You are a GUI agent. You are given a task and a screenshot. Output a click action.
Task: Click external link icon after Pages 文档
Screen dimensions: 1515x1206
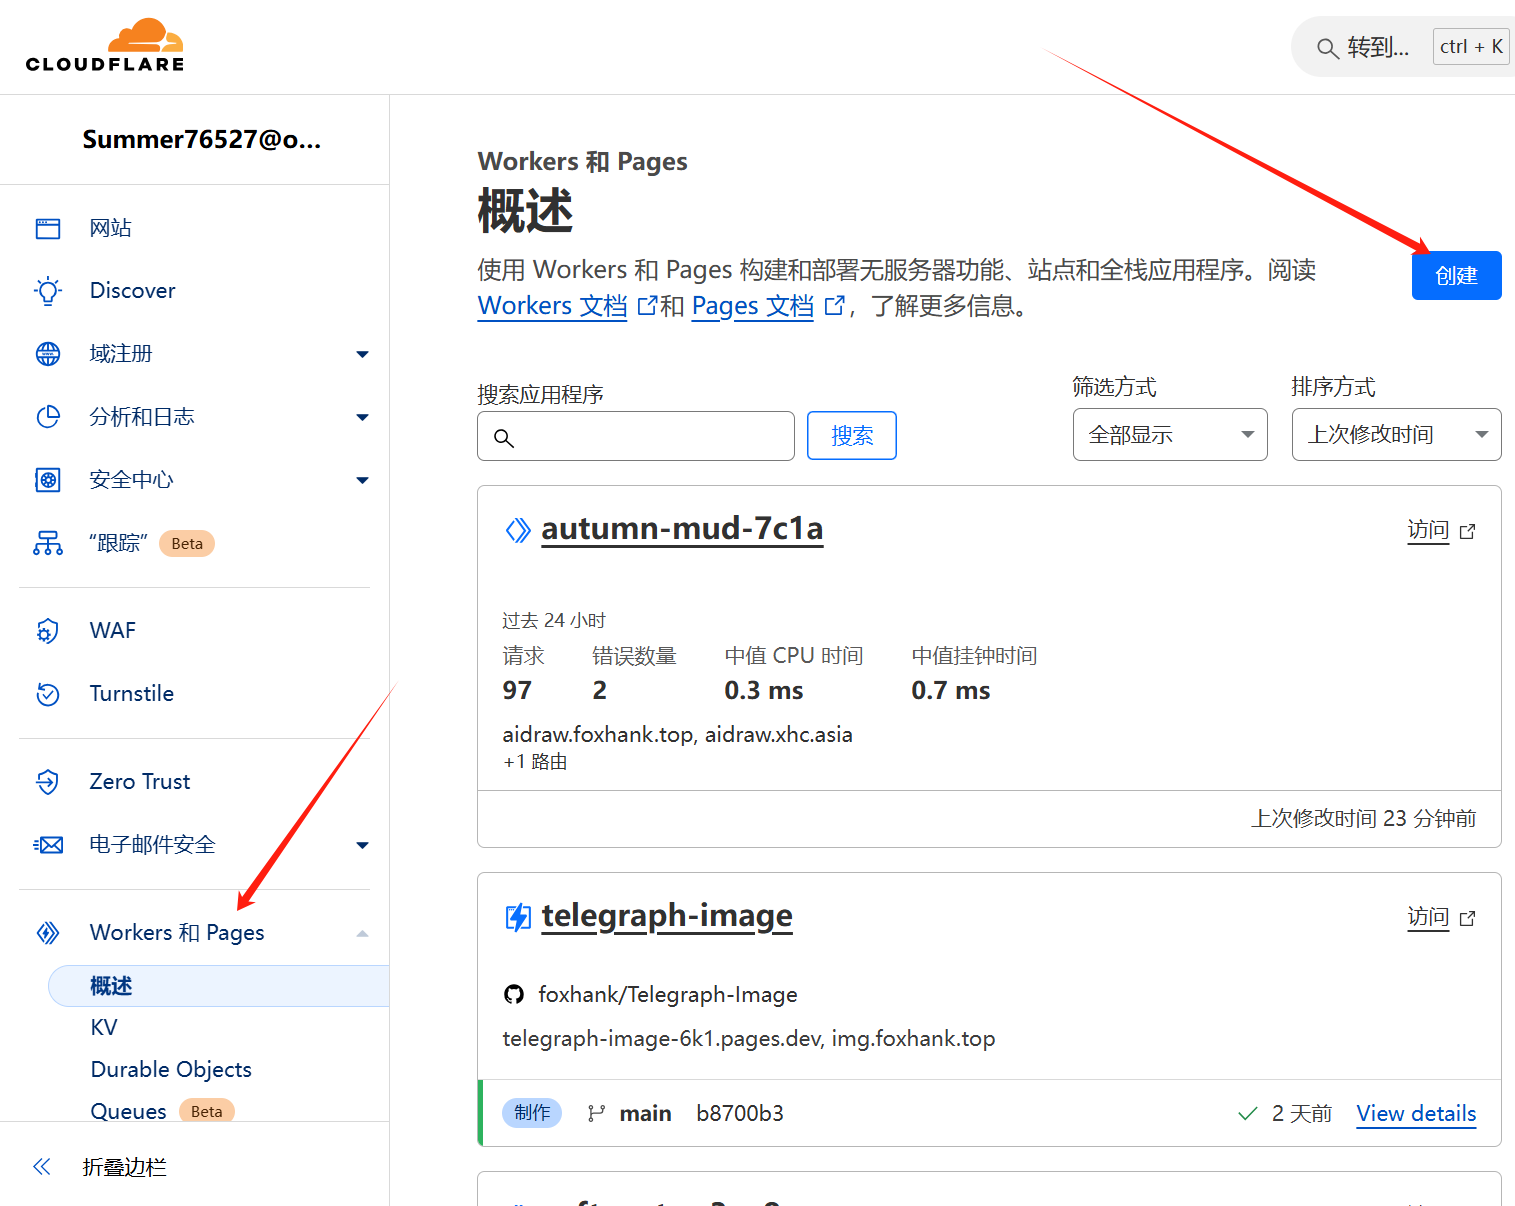tap(834, 305)
